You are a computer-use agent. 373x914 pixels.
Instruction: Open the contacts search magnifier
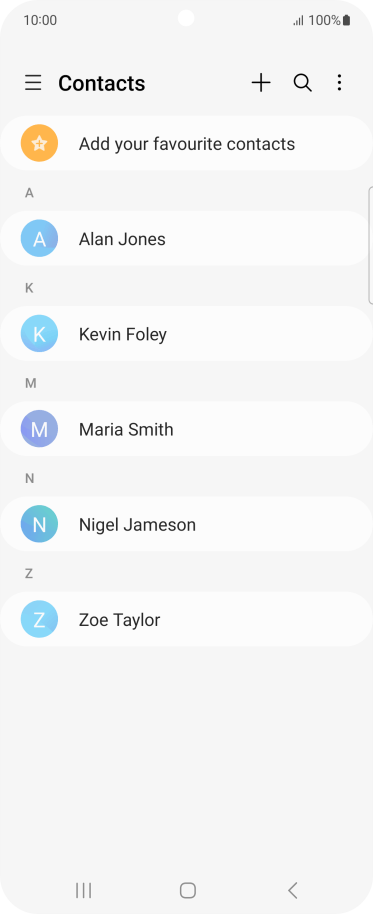[x=302, y=83]
